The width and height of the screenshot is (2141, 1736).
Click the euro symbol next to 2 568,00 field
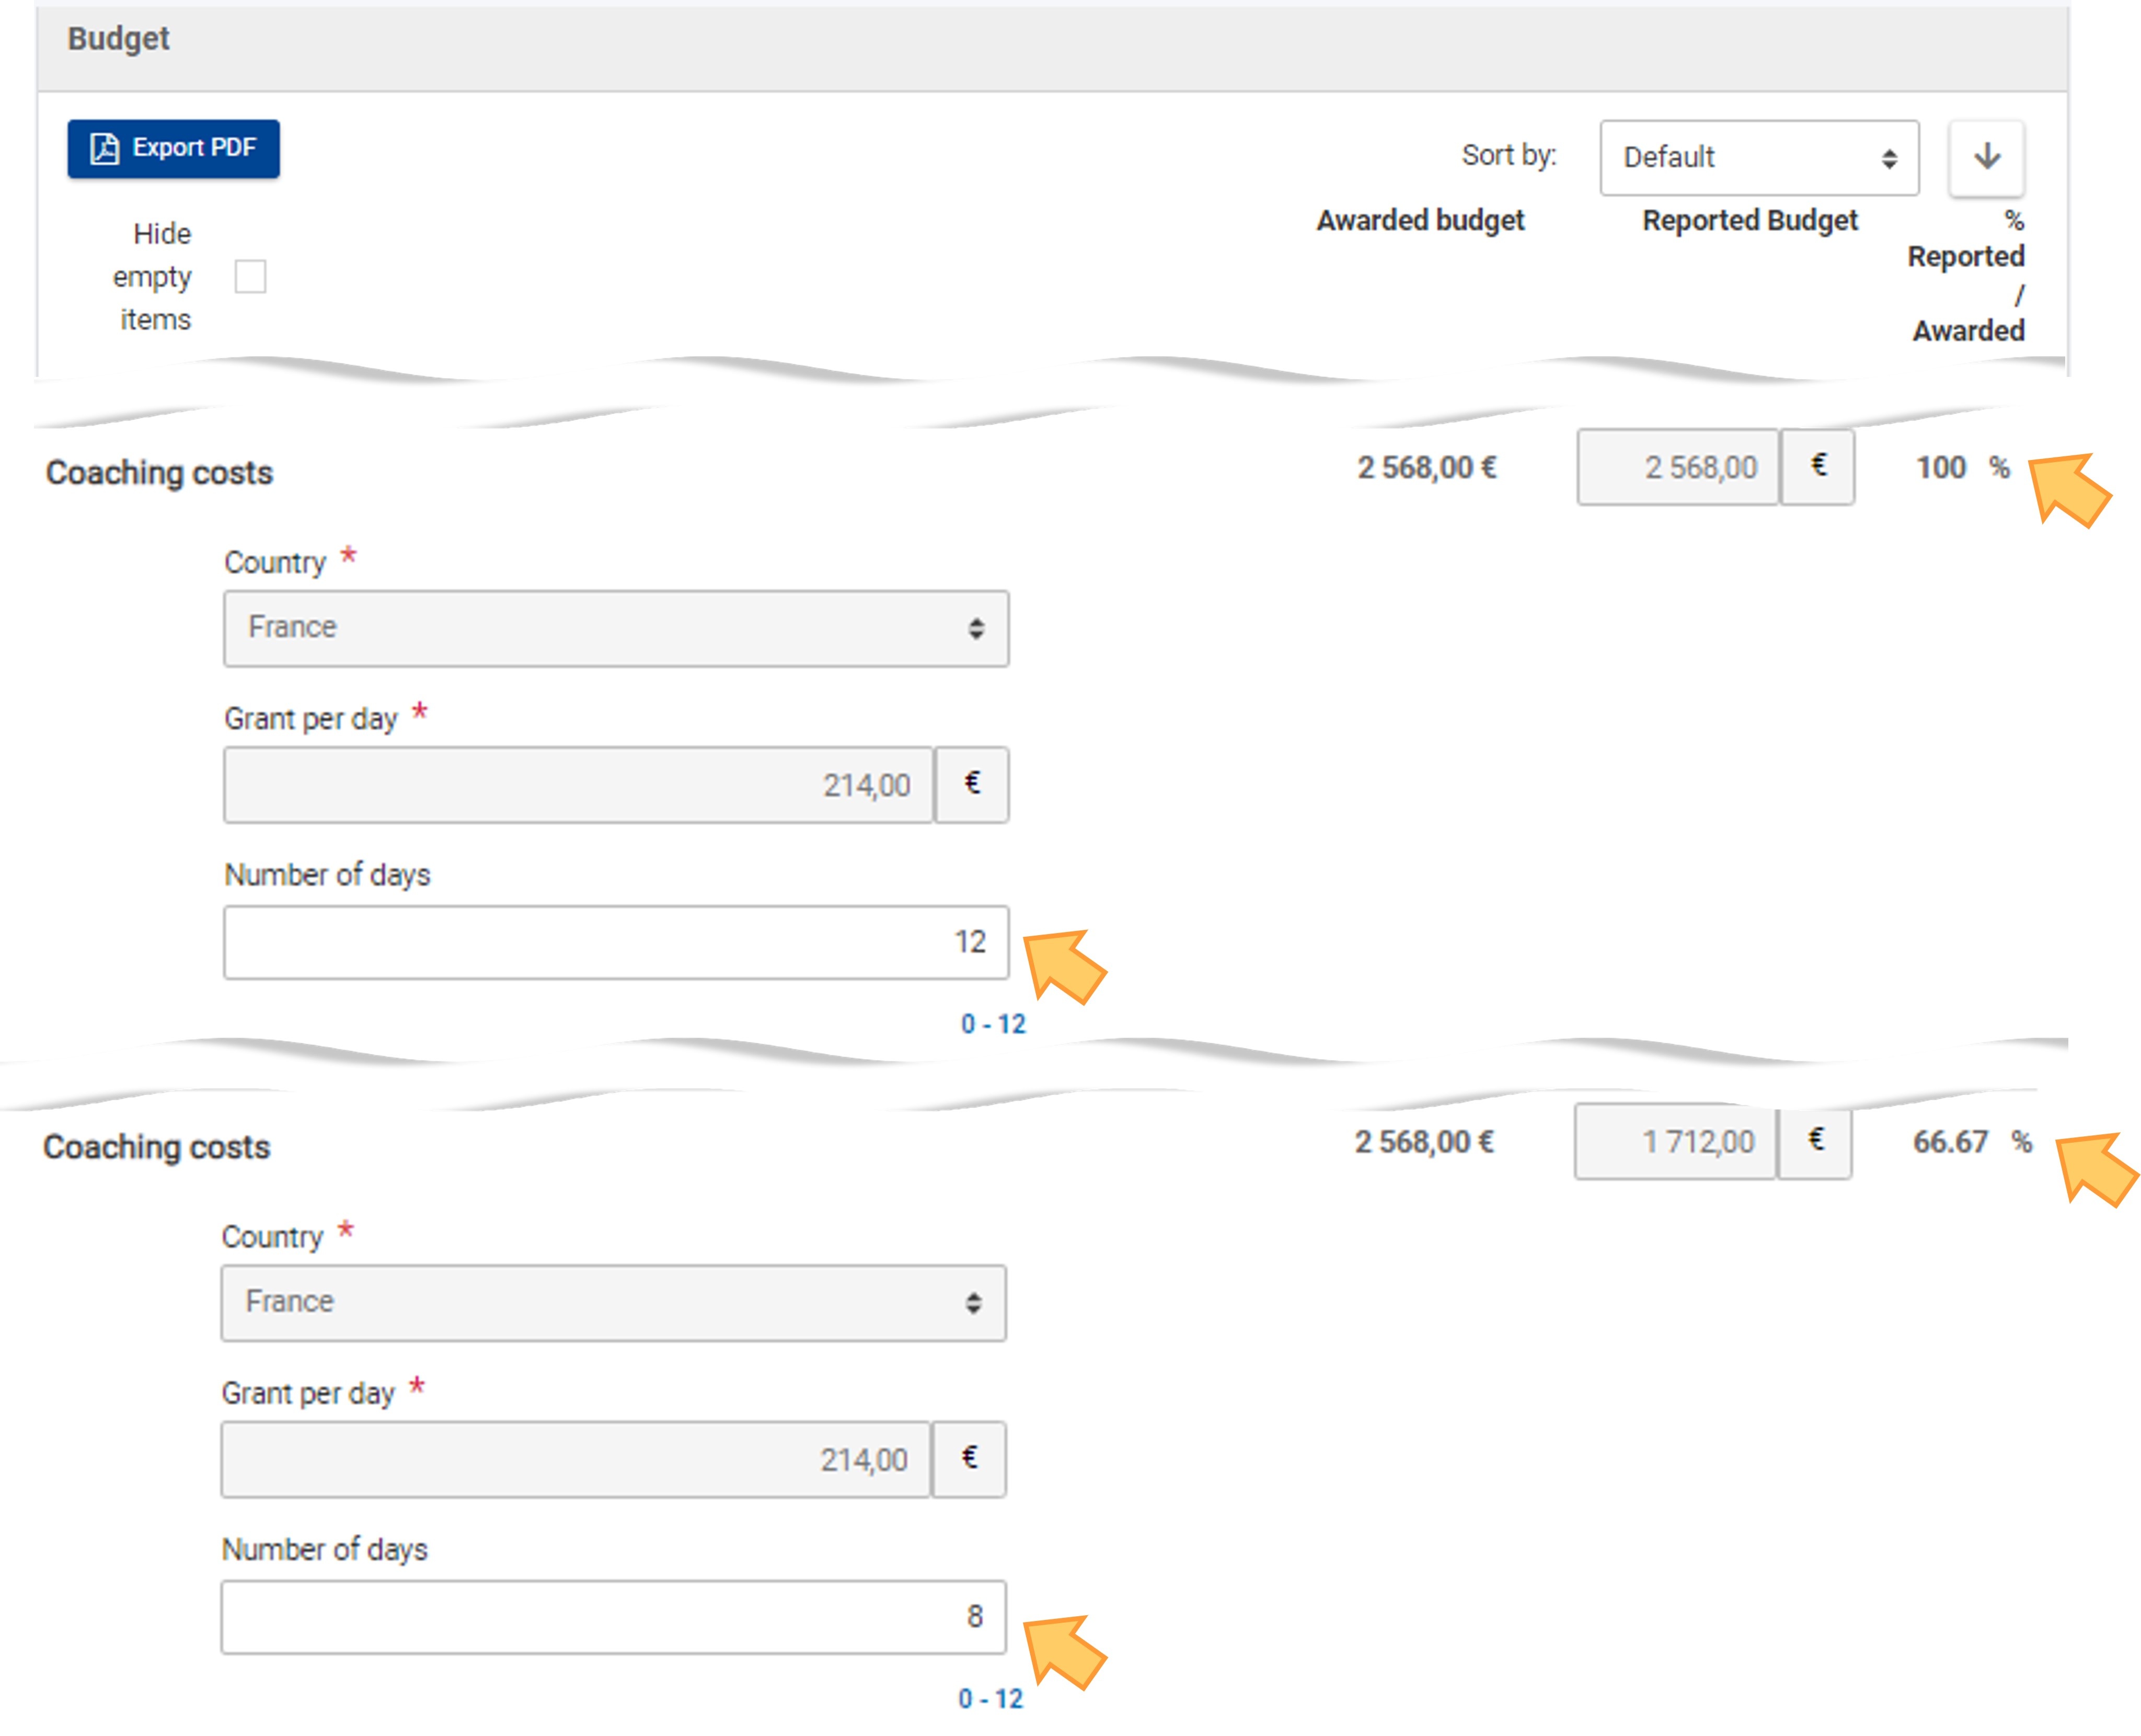tap(1817, 467)
